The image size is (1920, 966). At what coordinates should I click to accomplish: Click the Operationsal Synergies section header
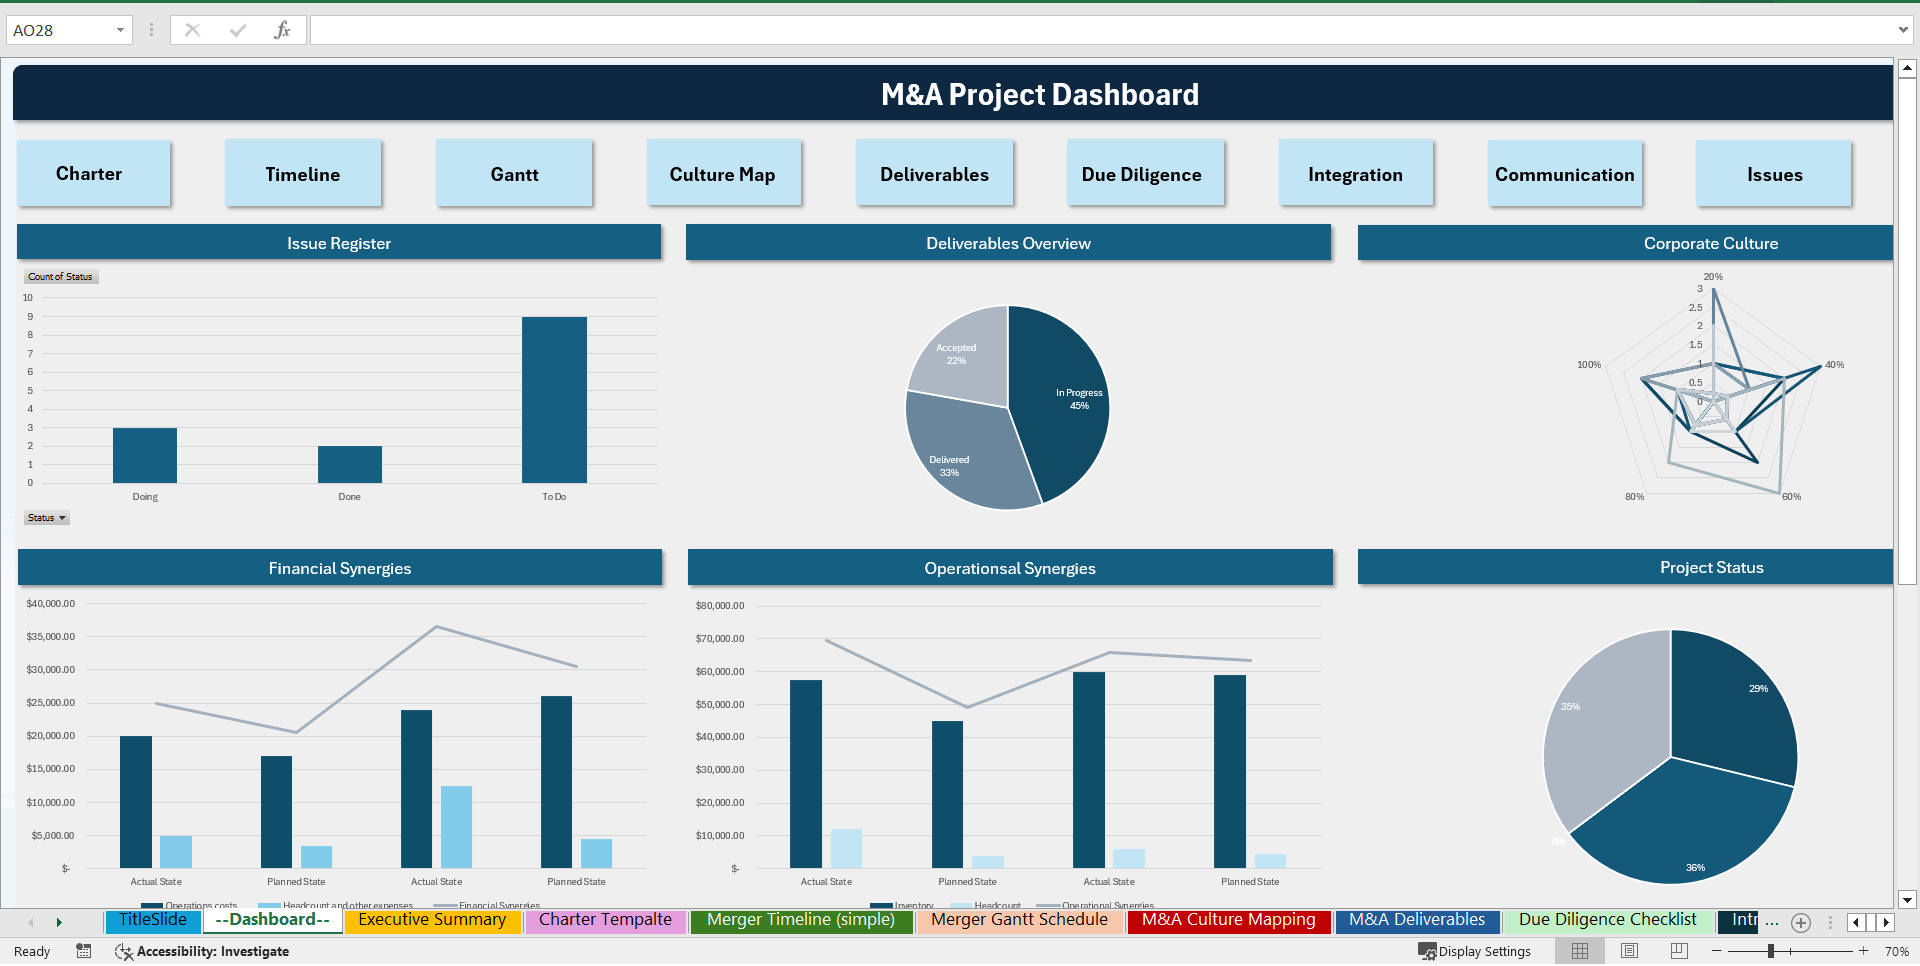[x=1010, y=568]
